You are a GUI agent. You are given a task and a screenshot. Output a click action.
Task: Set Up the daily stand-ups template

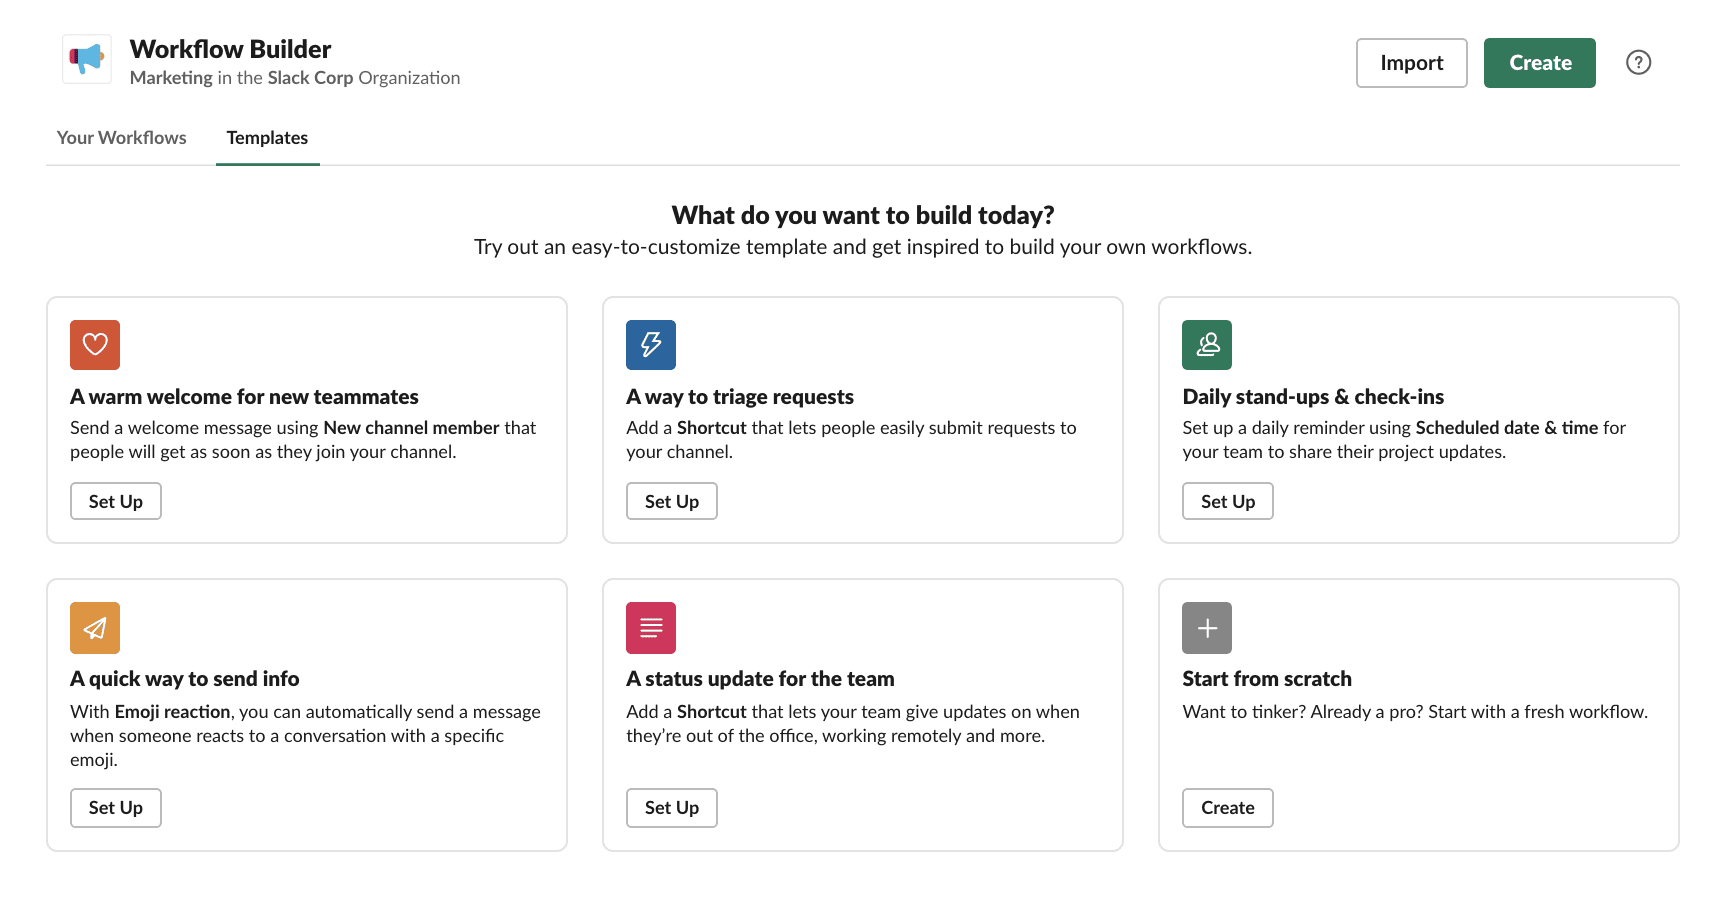click(1227, 500)
